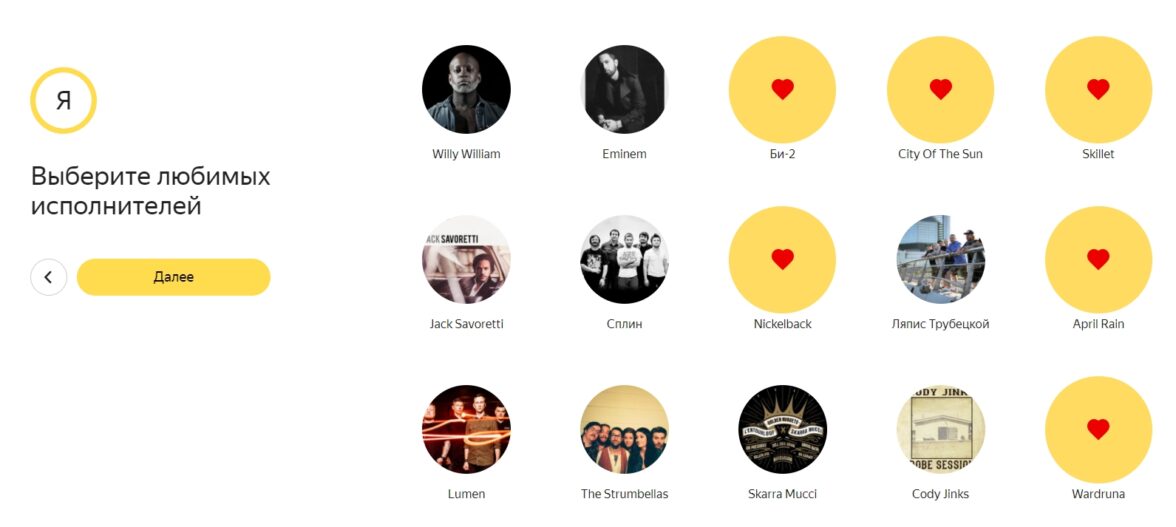Toggle off the Skillet heart circle
Screen dimensions: 1176x527
1098,89
